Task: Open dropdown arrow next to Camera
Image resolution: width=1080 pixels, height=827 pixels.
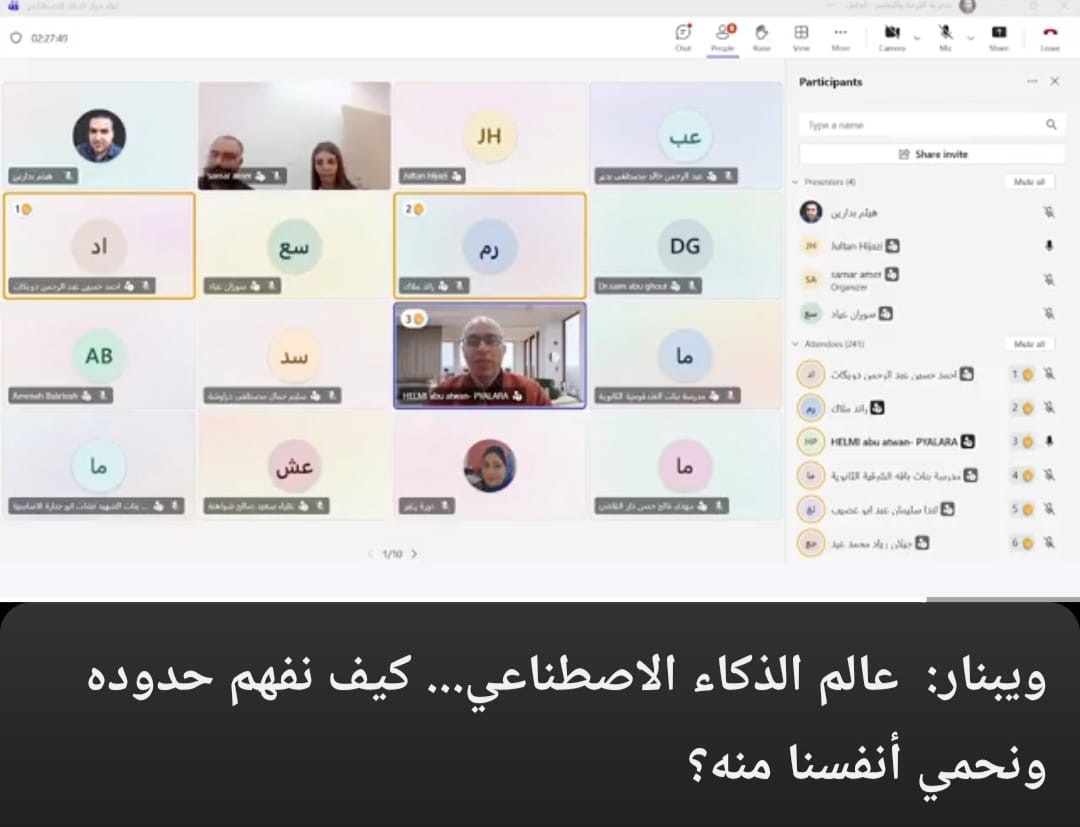Action: point(917,39)
